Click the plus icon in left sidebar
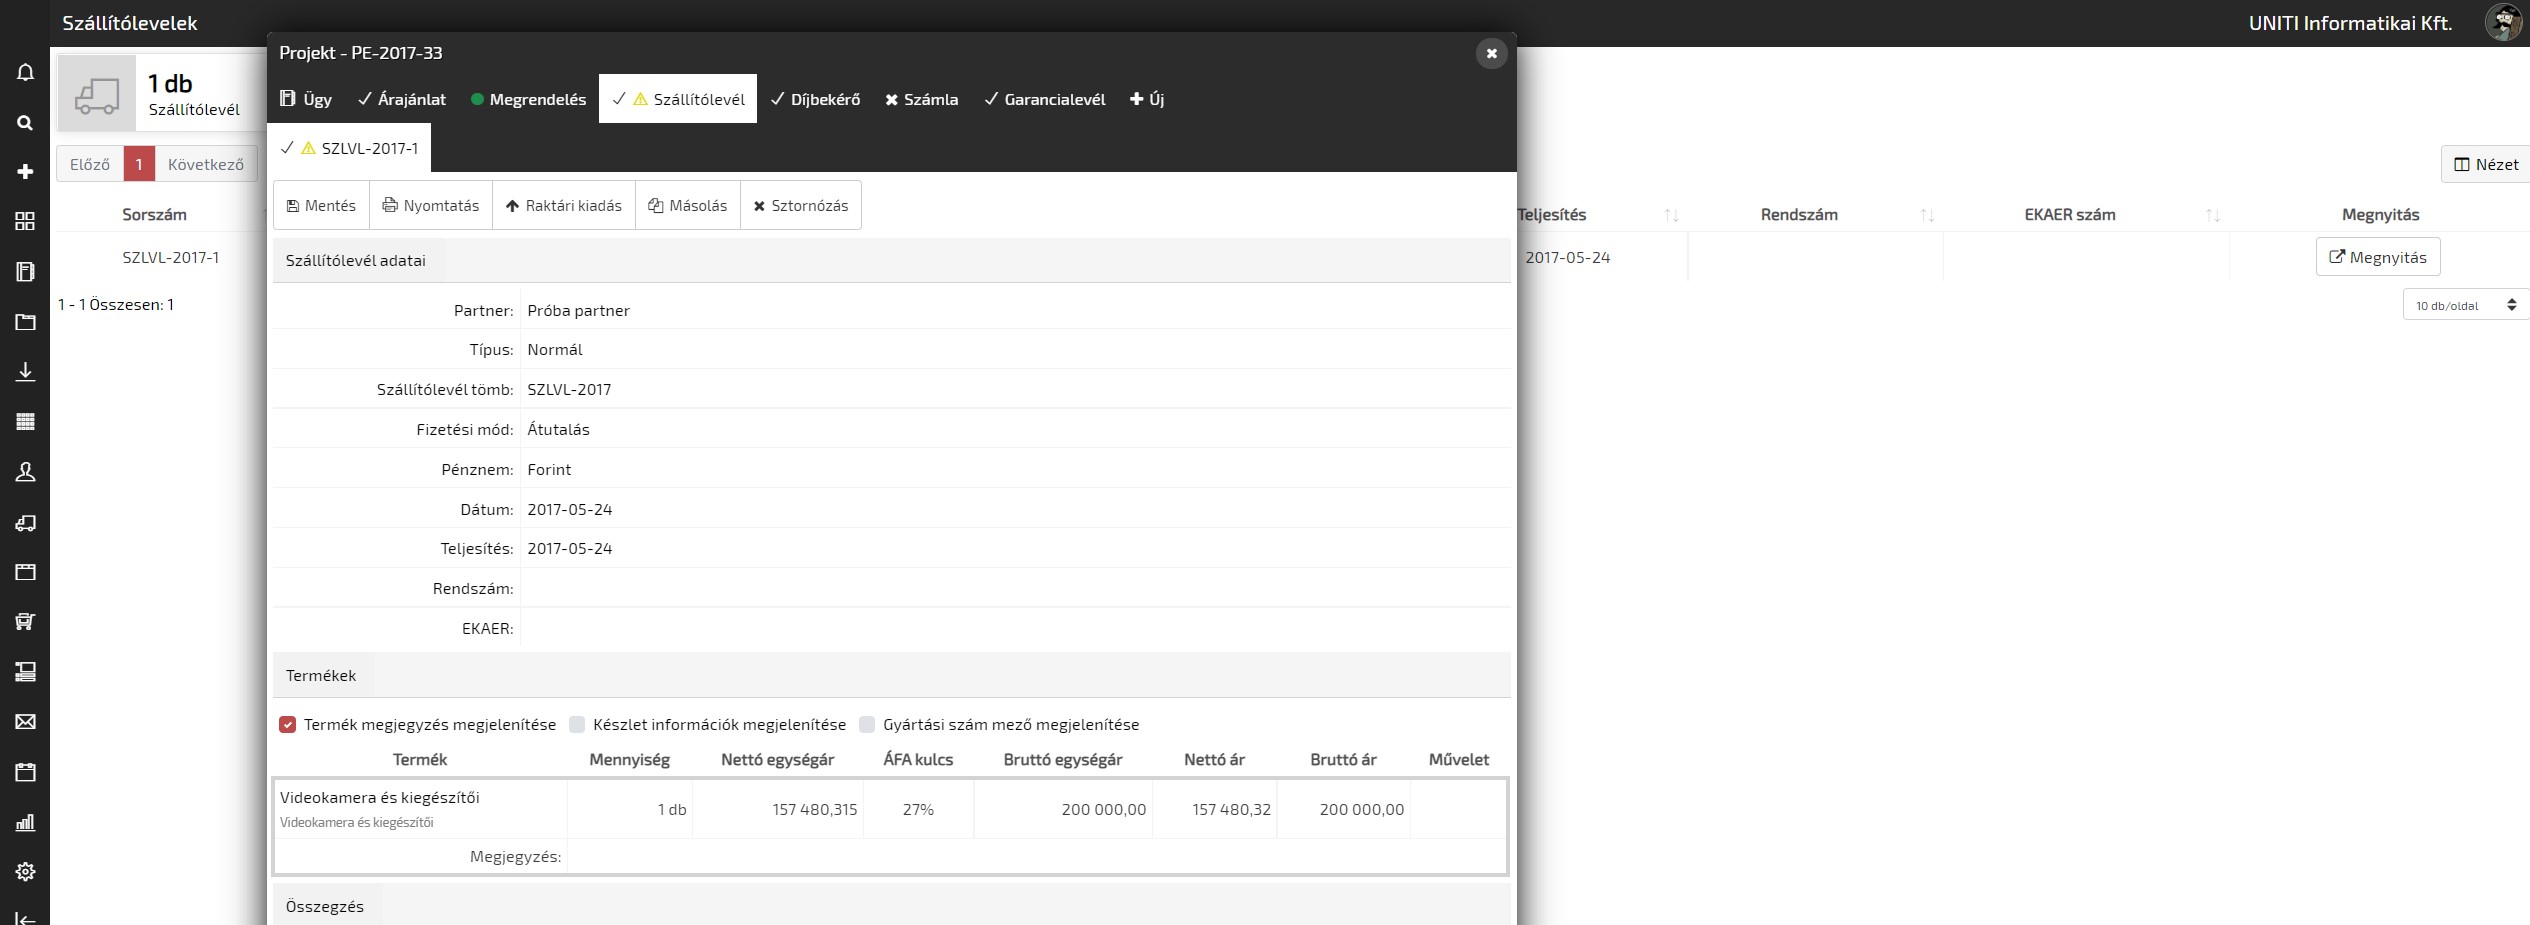The height and width of the screenshot is (925, 2530). [25, 172]
